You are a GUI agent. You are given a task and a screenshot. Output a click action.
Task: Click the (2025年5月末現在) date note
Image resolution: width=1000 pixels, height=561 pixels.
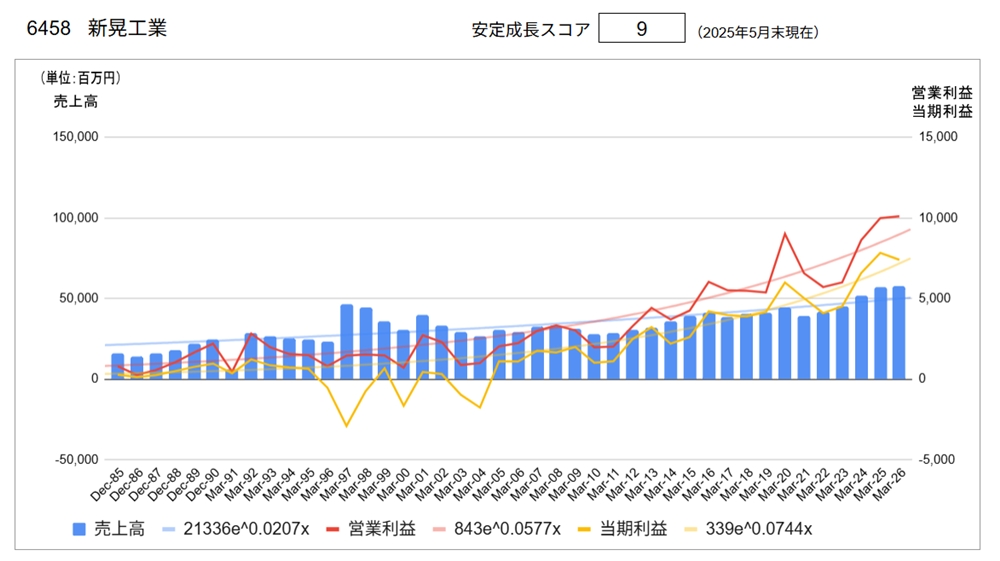pos(758,33)
